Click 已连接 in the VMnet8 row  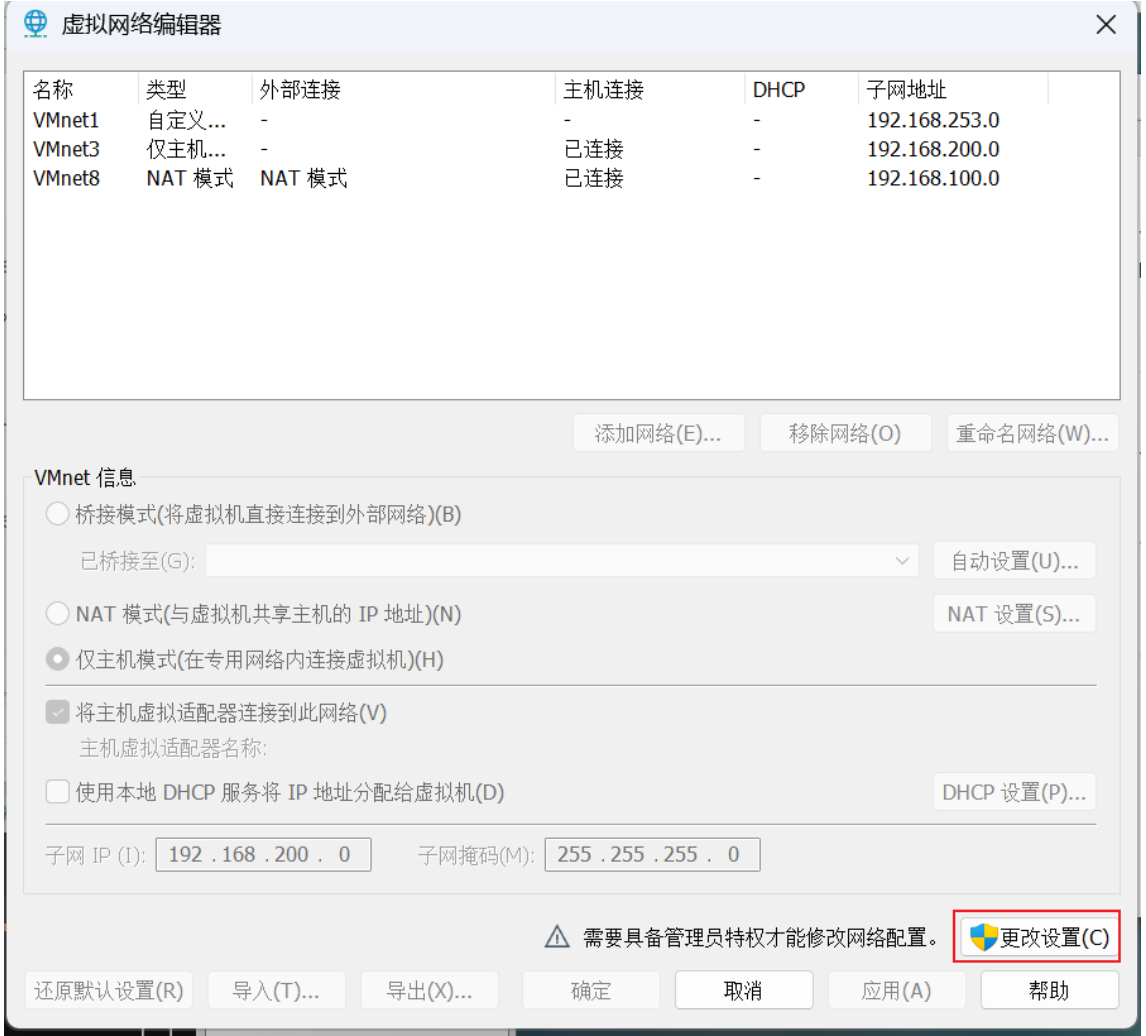pyautogui.click(x=593, y=178)
